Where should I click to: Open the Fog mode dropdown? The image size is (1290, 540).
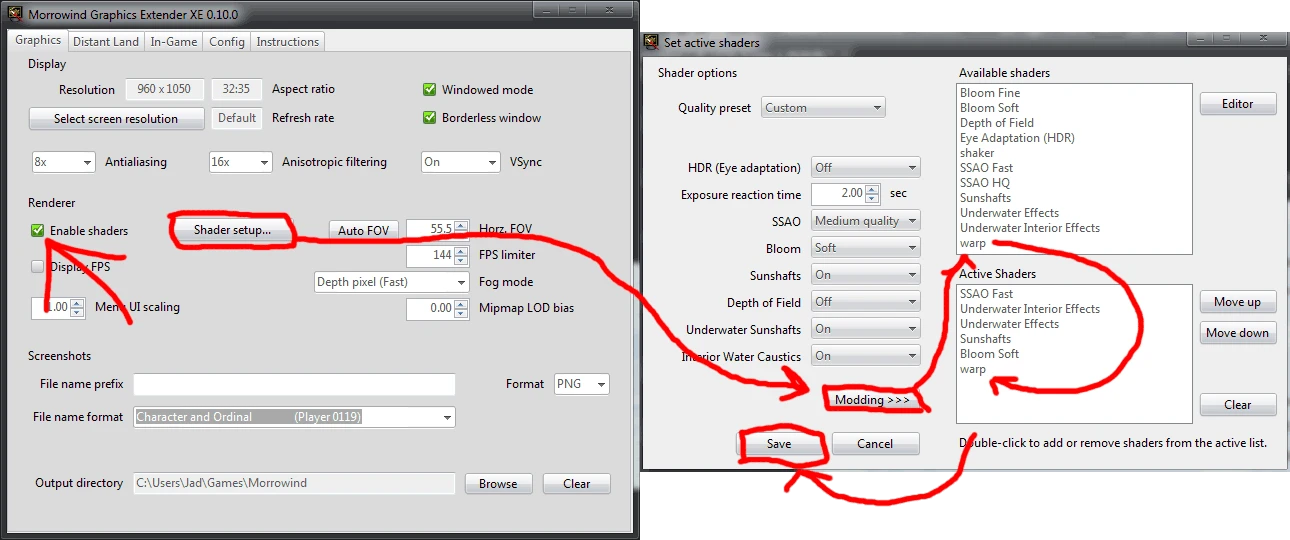click(x=391, y=282)
